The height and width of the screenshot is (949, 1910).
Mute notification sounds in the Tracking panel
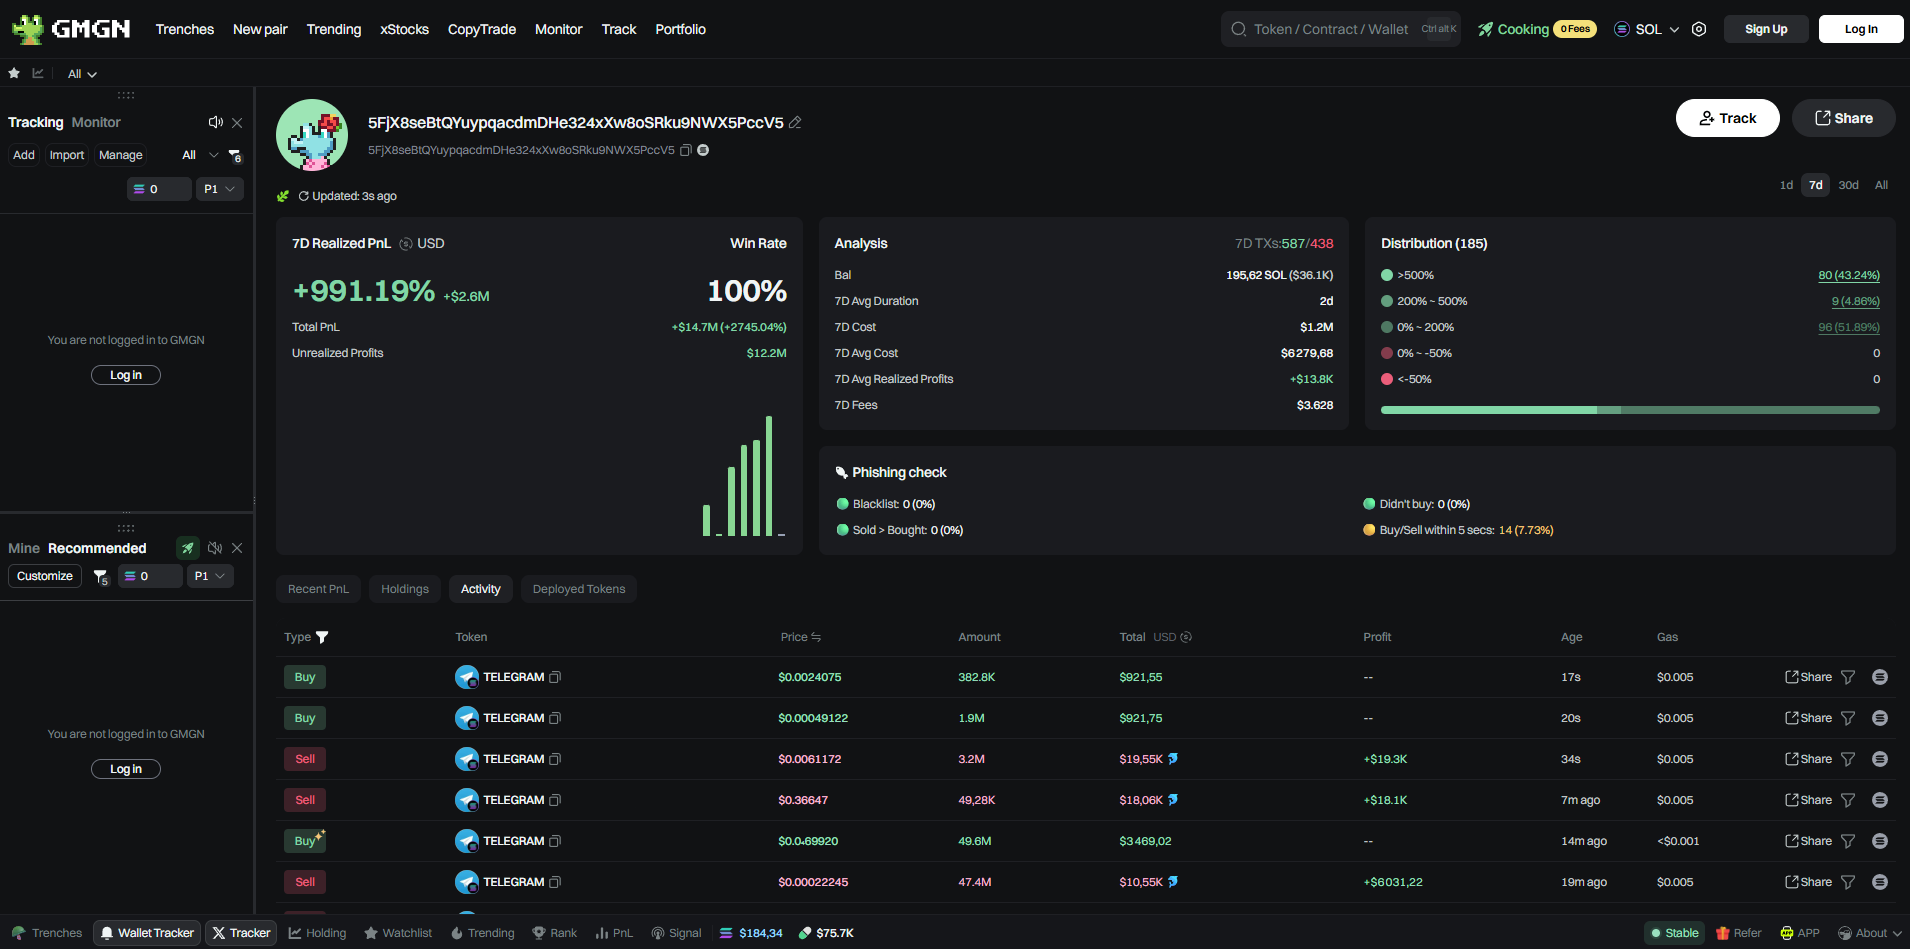(x=215, y=121)
